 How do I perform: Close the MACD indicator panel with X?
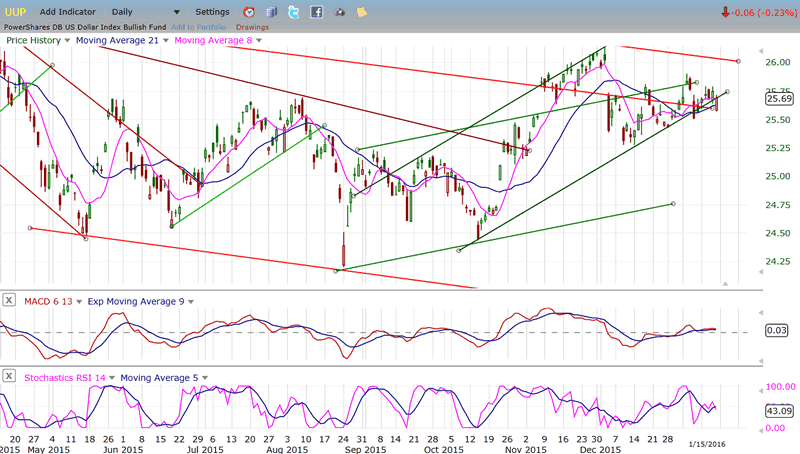[x=9, y=300]
